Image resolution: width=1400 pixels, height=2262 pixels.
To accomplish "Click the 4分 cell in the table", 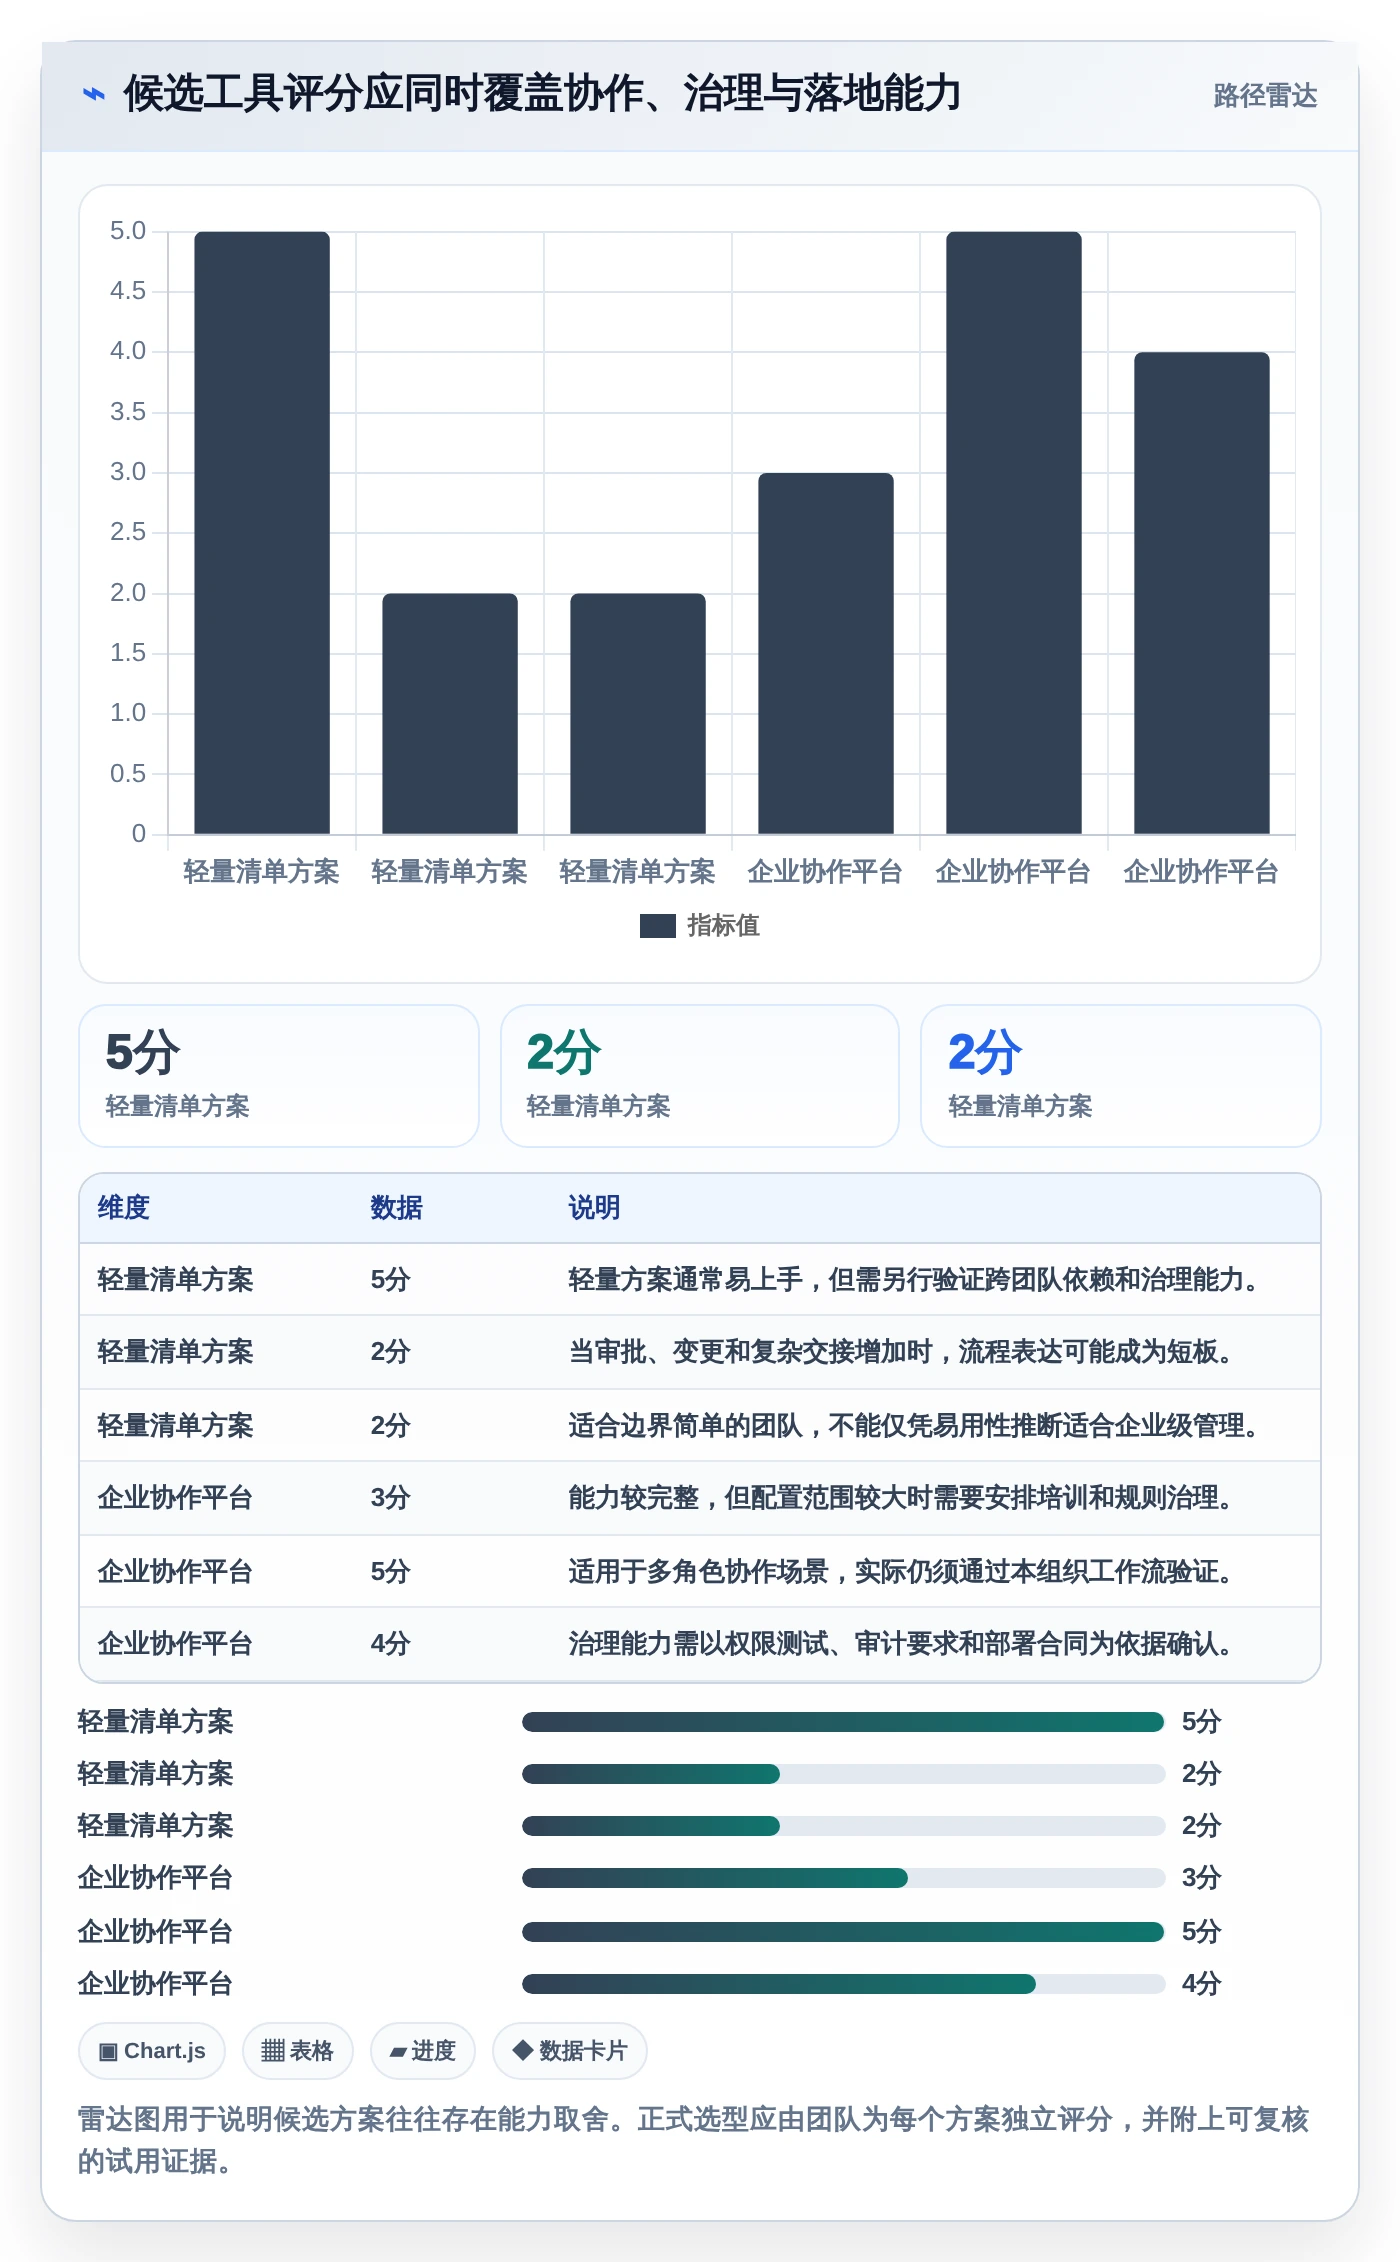I will pyautogui.click(x=390, y=1644).
